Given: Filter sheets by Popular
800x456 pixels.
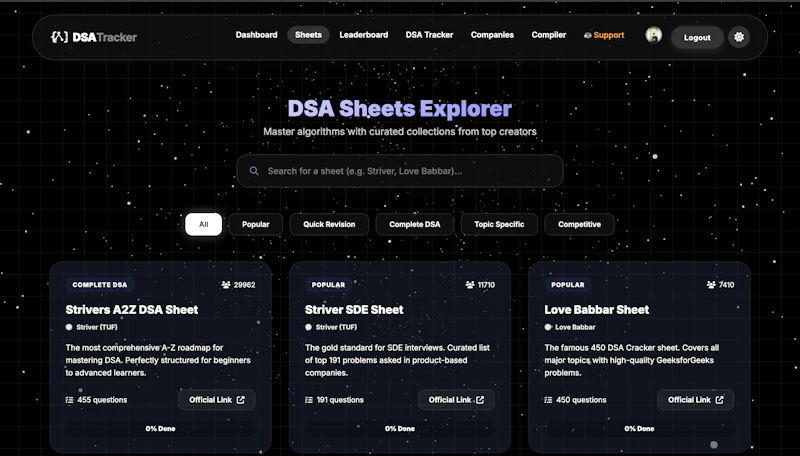Looking at the screenshot, I should point(256,224).
